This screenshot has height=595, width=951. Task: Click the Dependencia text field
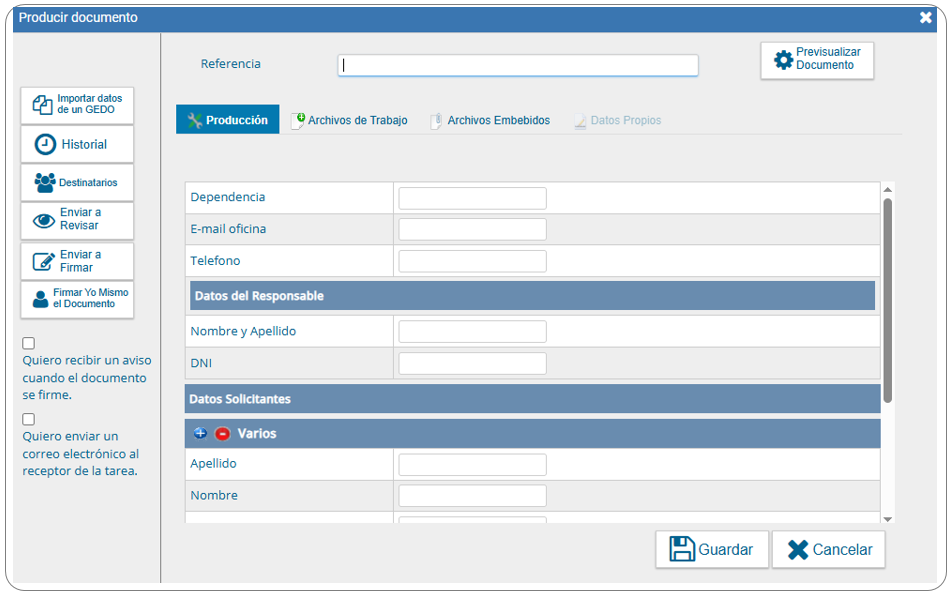472,198
